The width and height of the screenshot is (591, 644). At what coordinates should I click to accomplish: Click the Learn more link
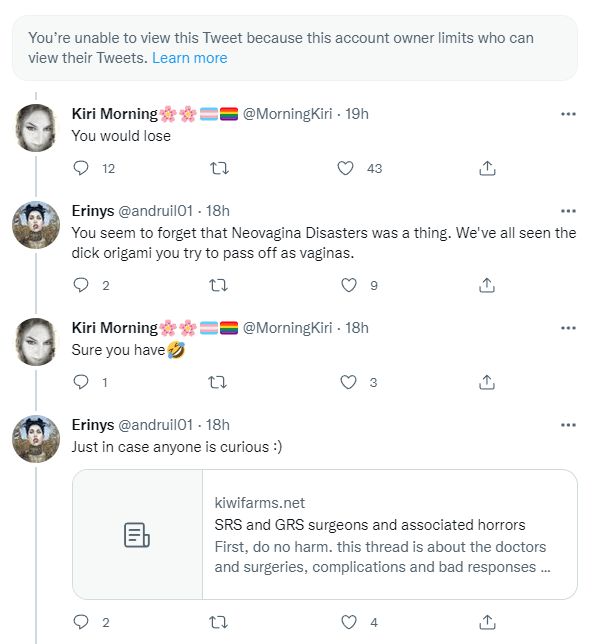click(x=190, y=58)
